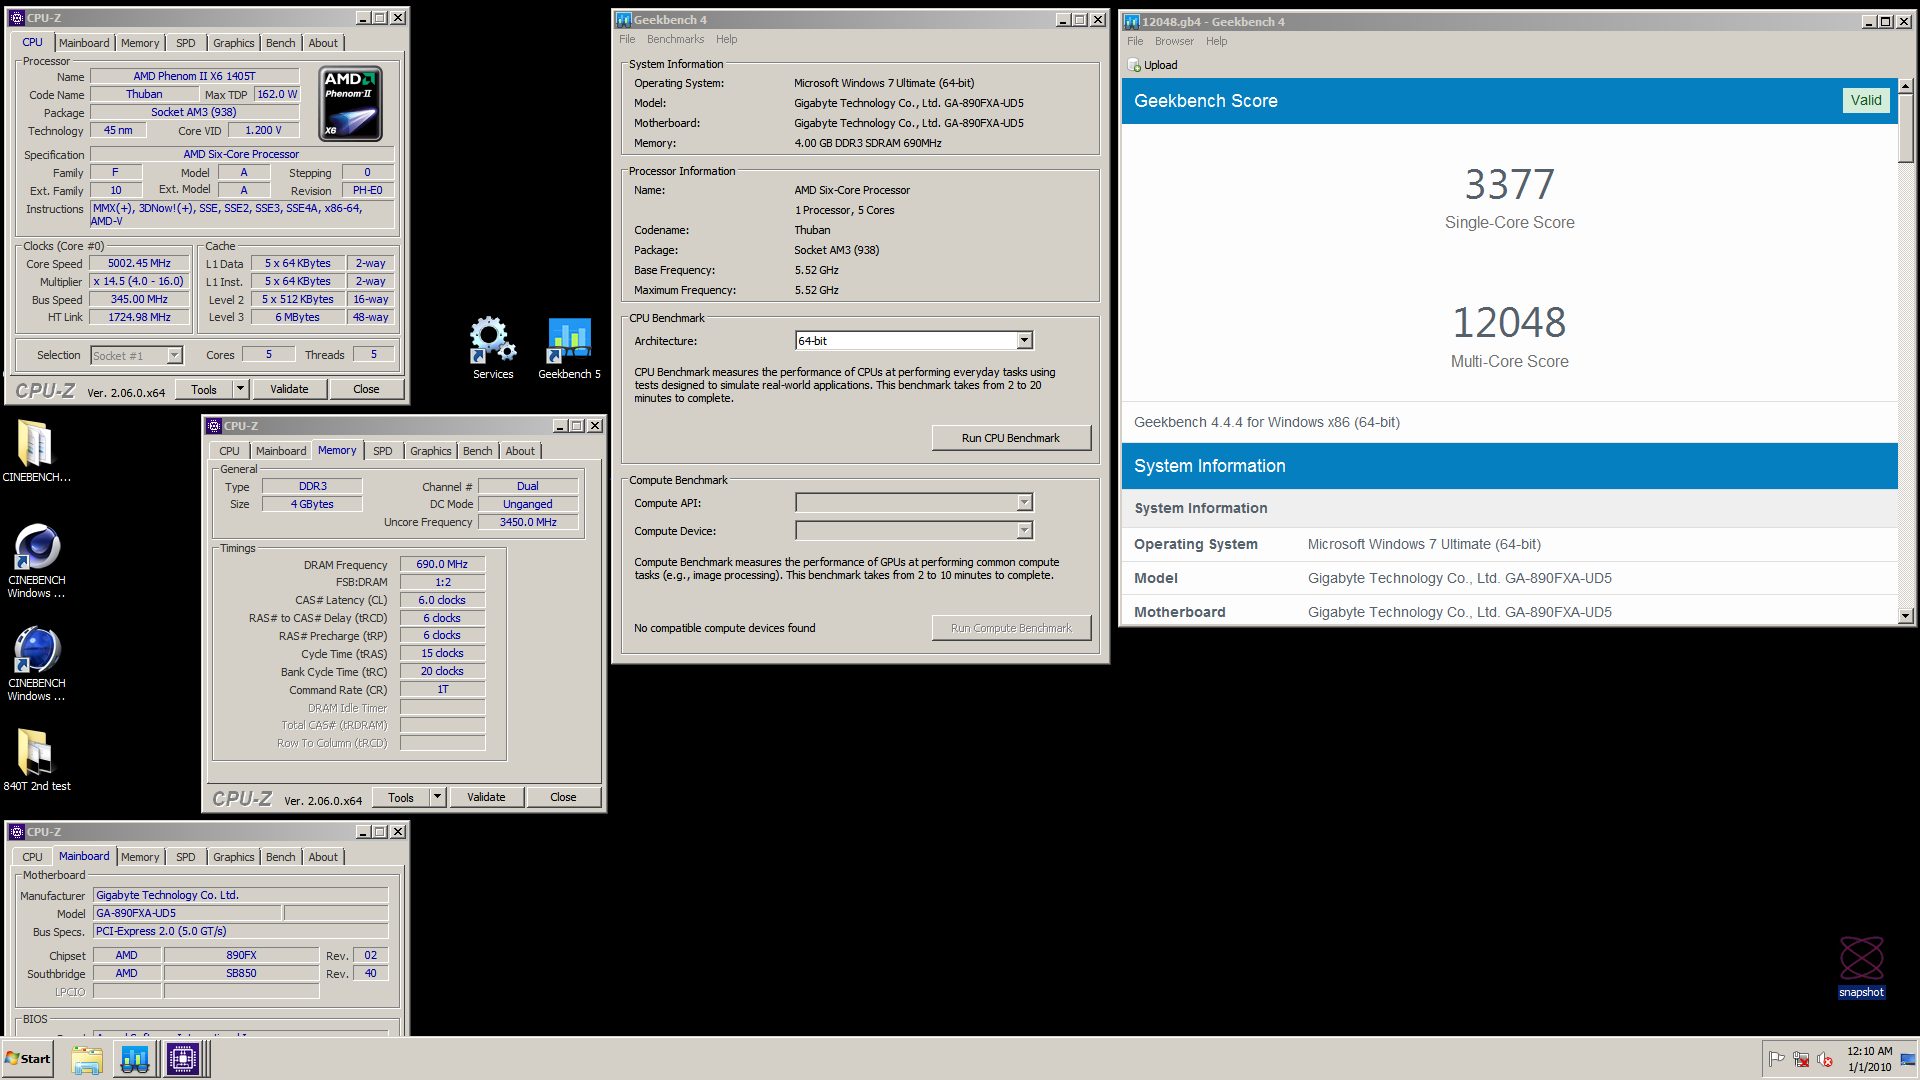This screenshot has width=1920, height=1080.
Task: Click the Core Speed 5002.45 MHz value
Action: click(x=139, y=263)
